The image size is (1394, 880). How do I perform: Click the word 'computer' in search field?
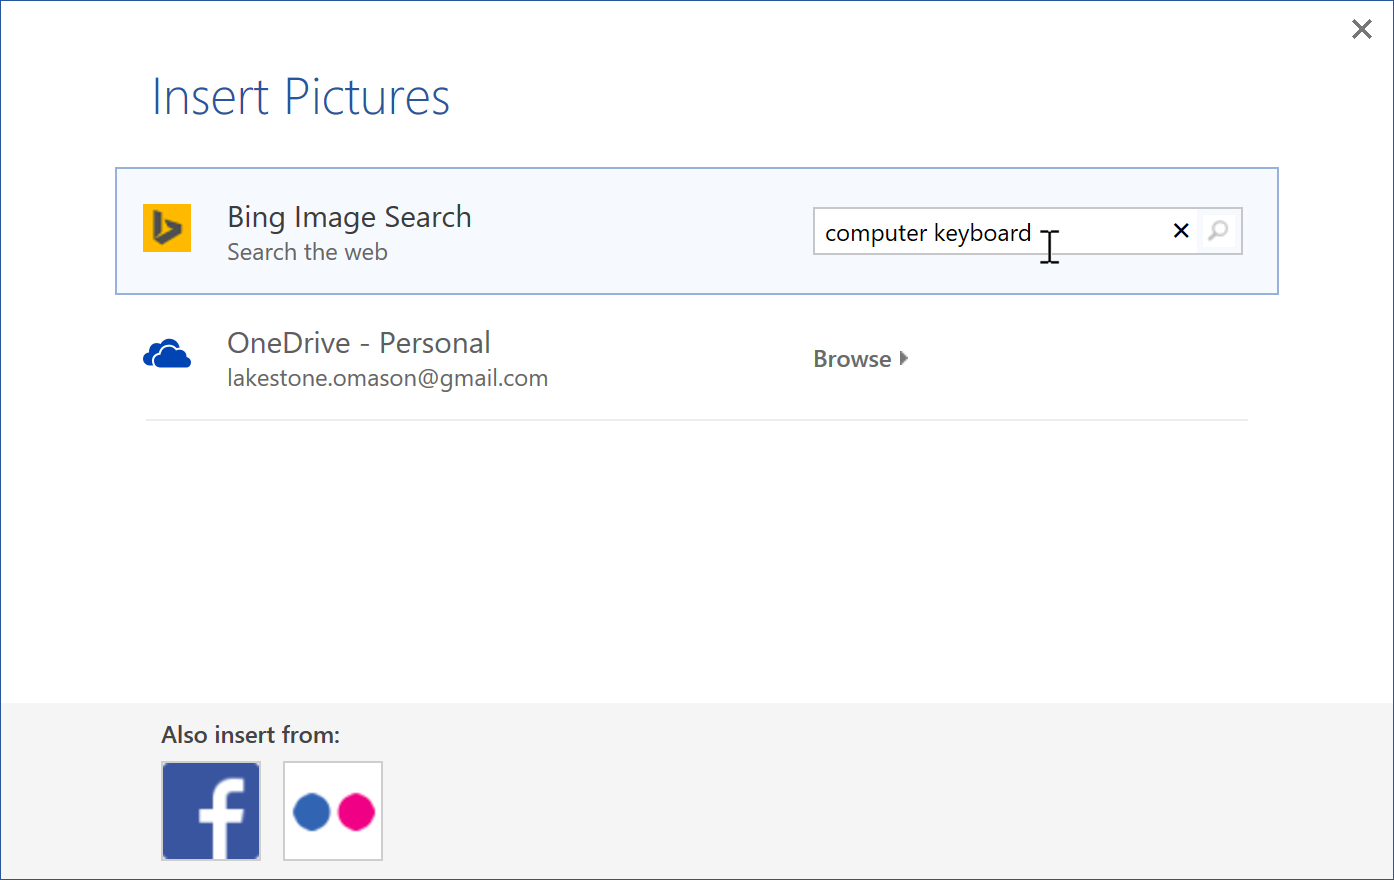pos(876,233)
